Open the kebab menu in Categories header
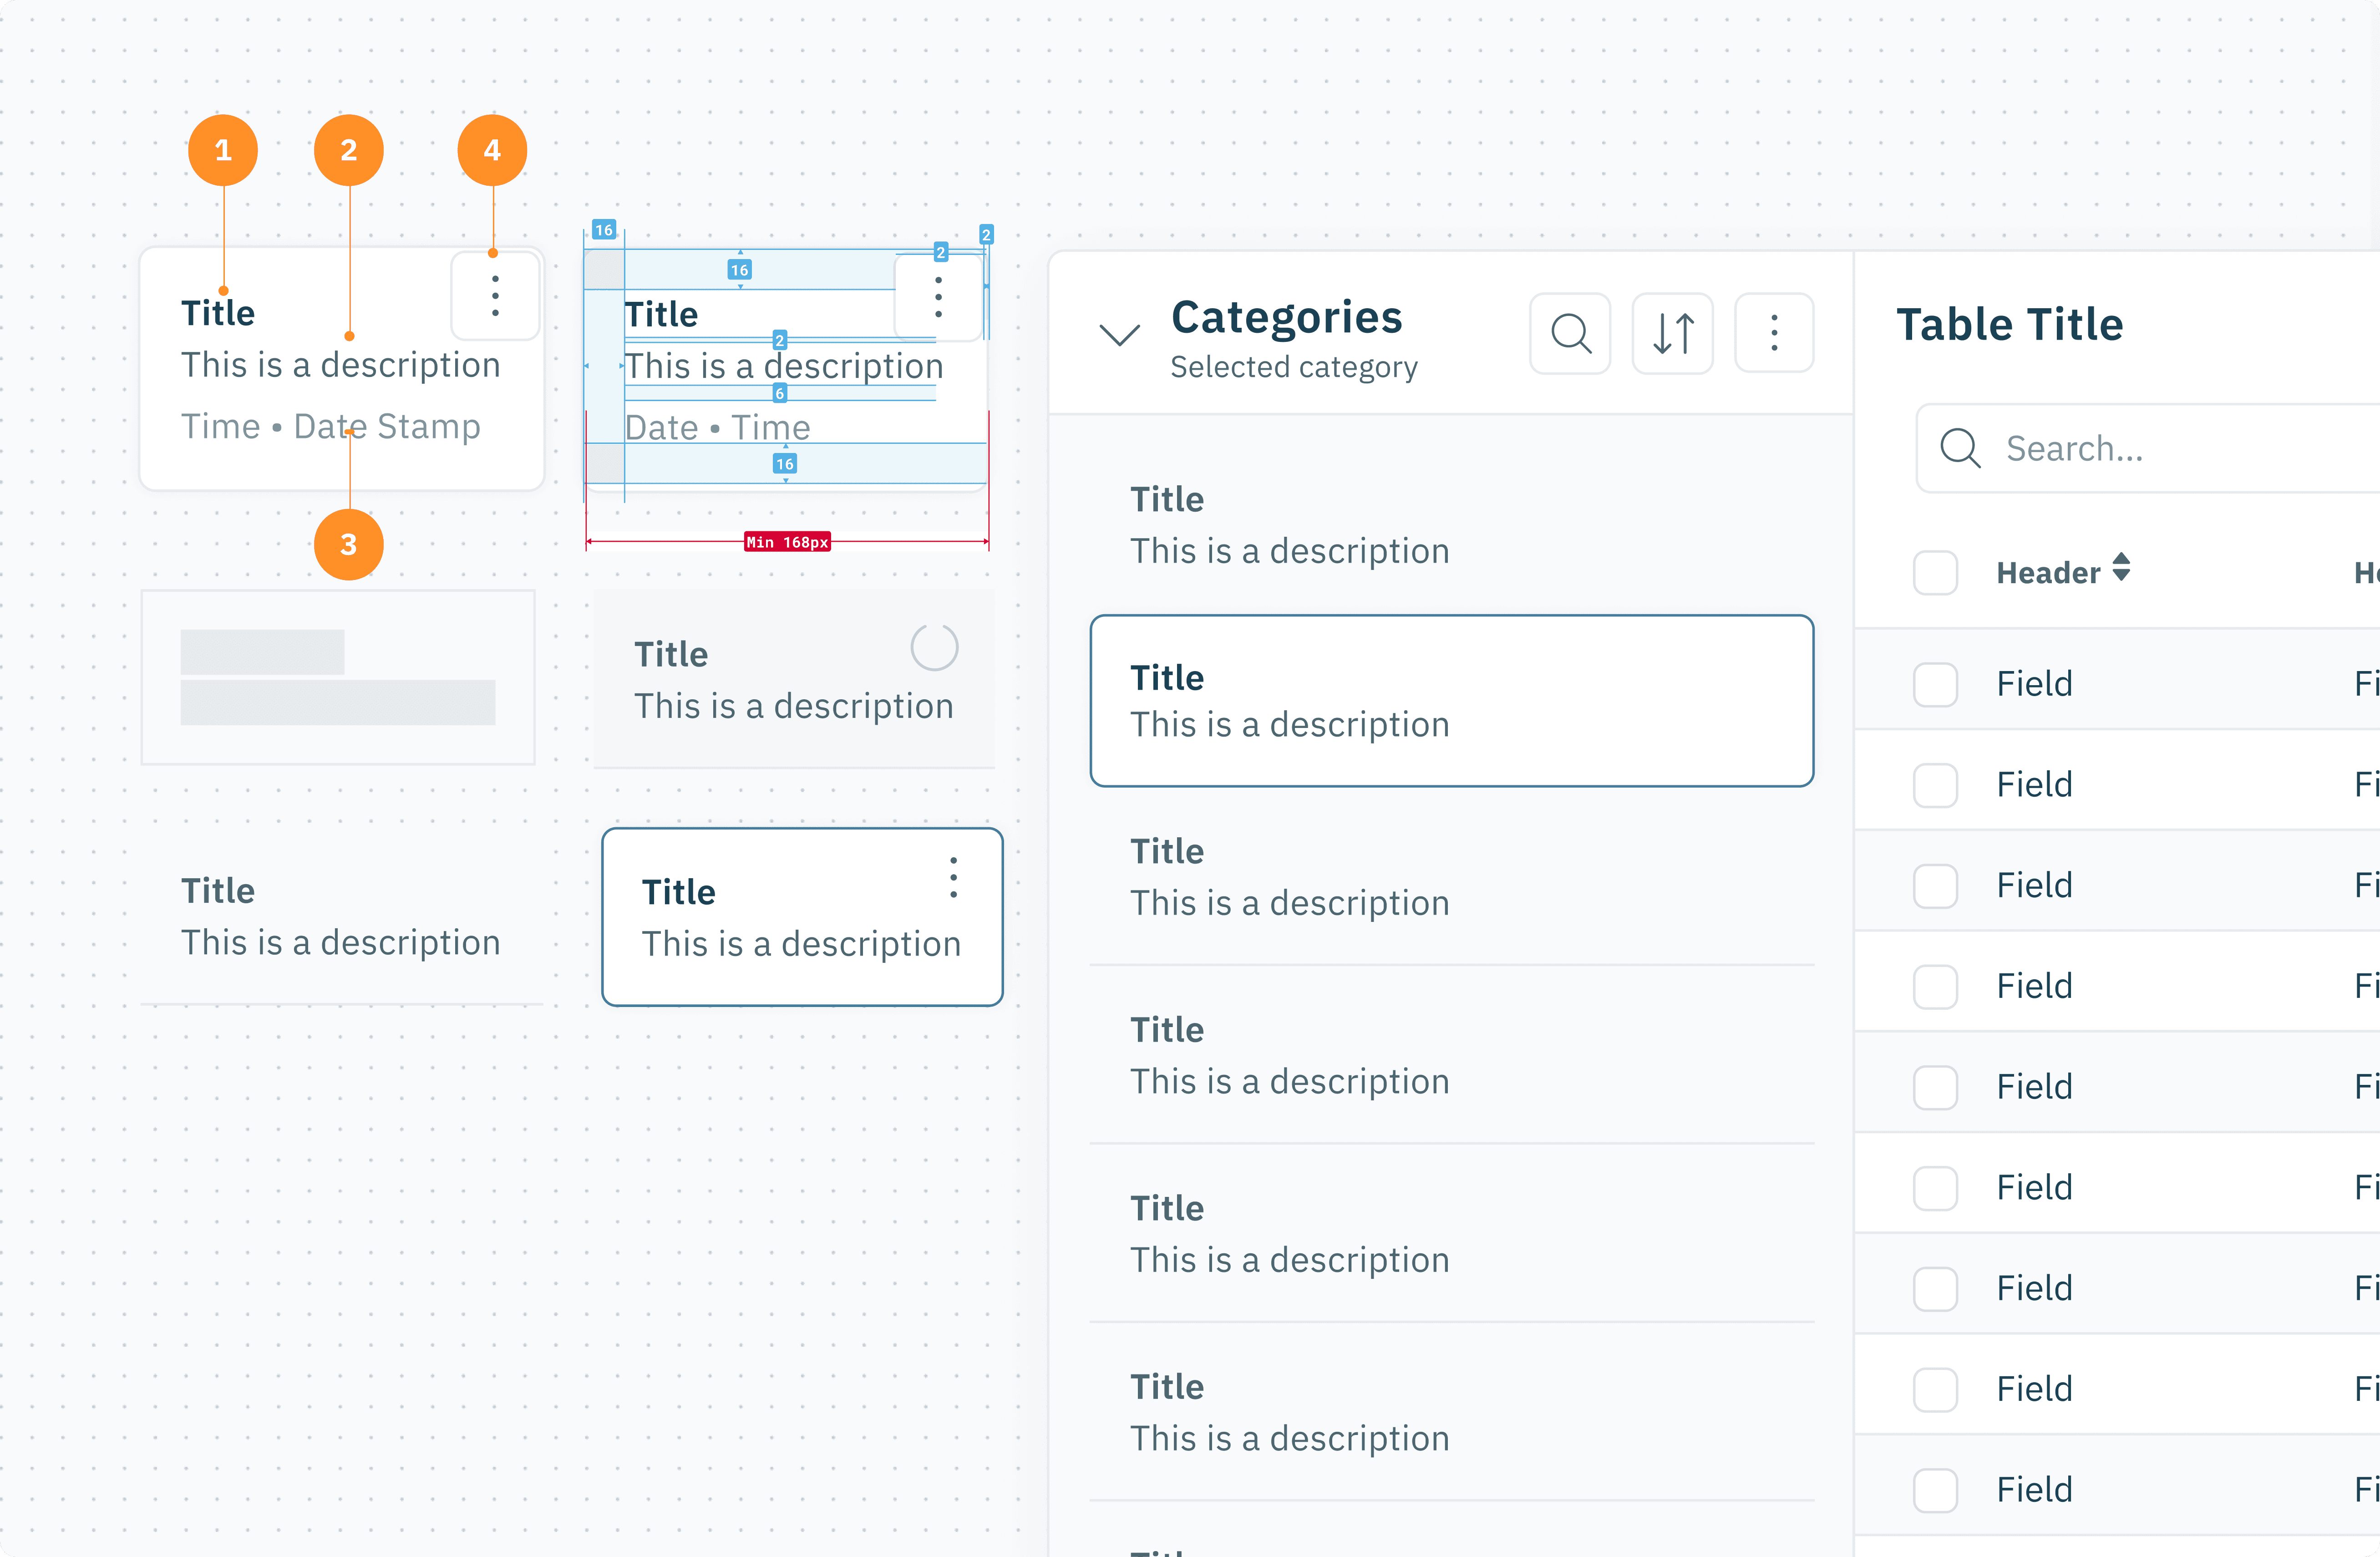Screen dimensions: 2380x1557 click(x=1774, y=333)
